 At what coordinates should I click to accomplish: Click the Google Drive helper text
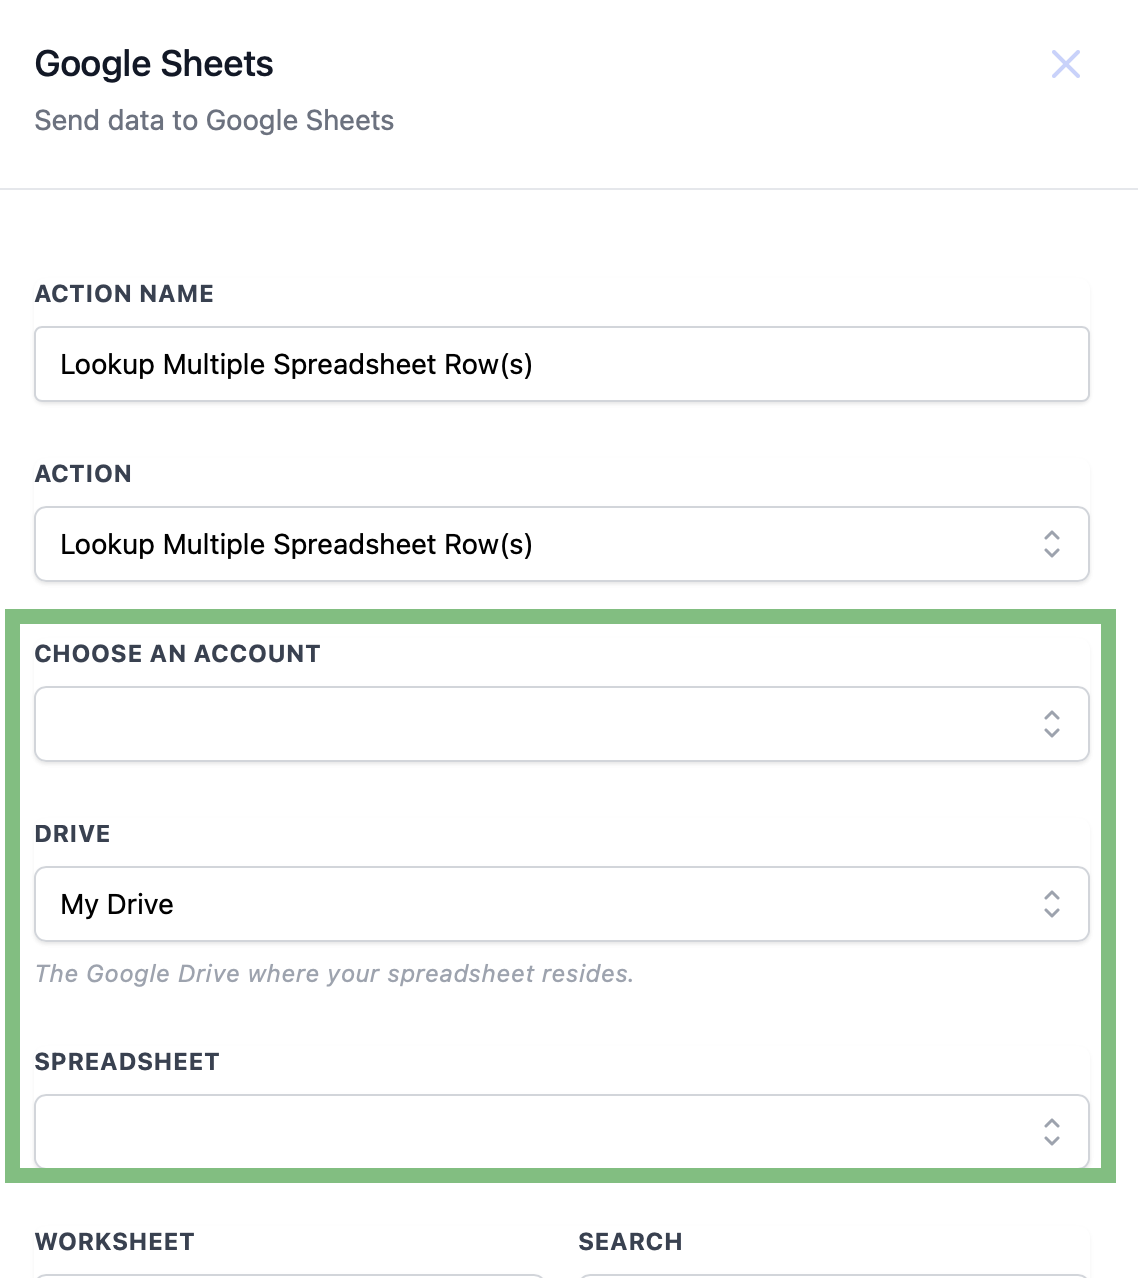pyautogui.click(x=334, y=974)
